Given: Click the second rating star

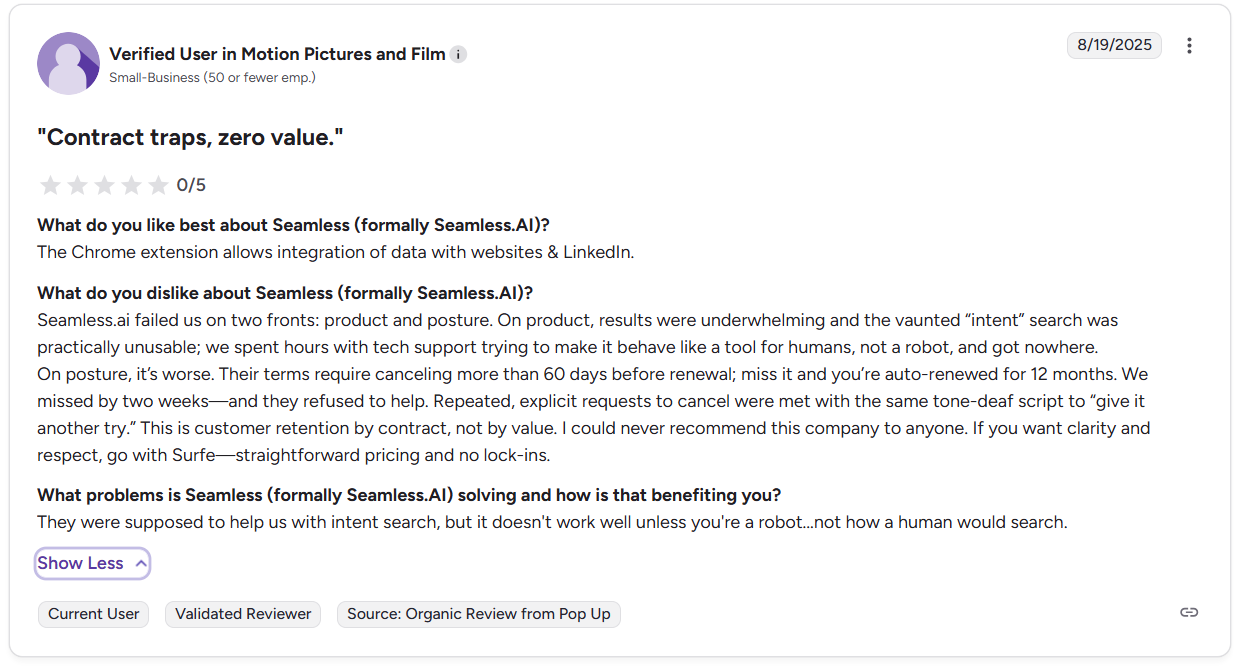Looking at the screenshot, I should 77,185.
